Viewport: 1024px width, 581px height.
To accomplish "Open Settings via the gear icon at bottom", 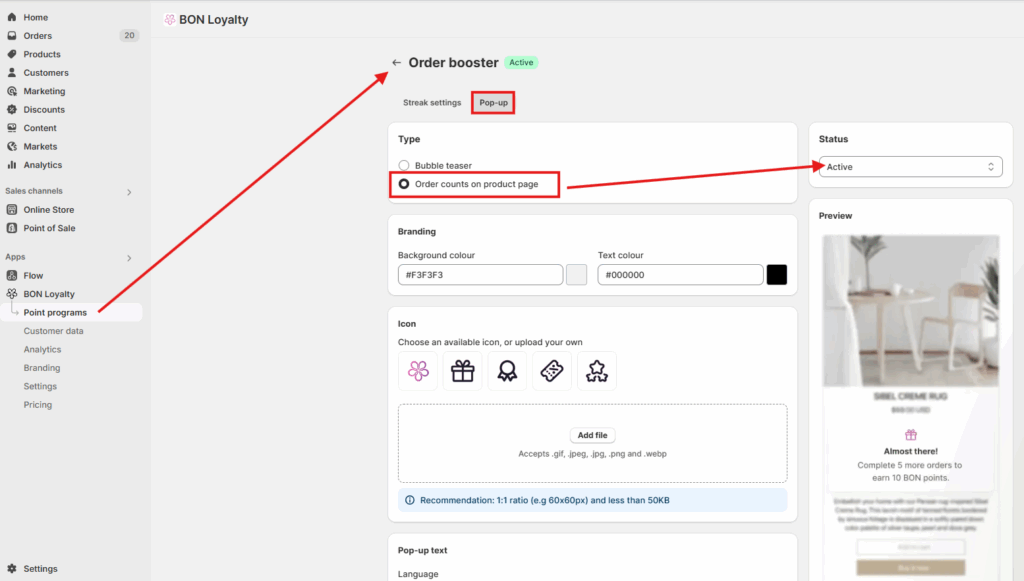I will (x=12, y=569).
